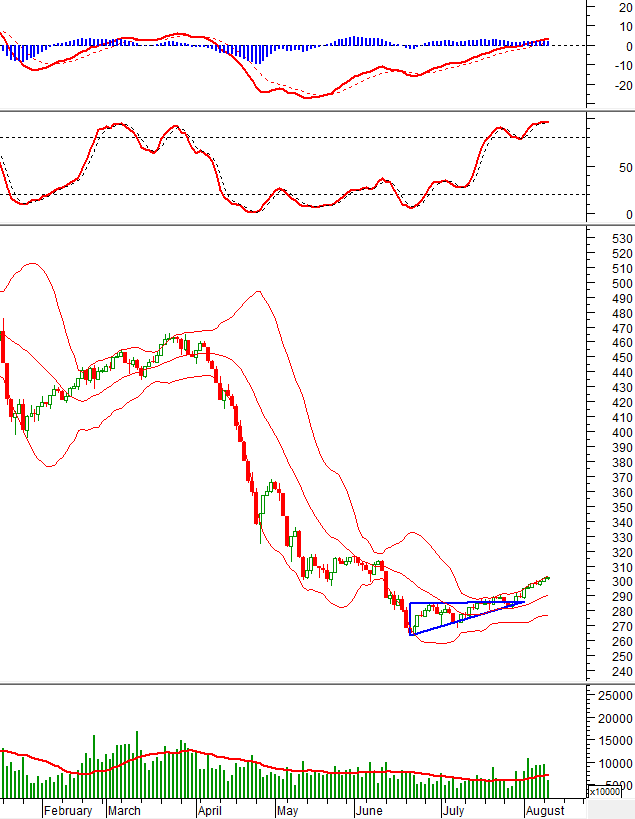Click the 390 price axis label
The height and width of the screenshot is (819, 635).
click(x=621, y=448)
